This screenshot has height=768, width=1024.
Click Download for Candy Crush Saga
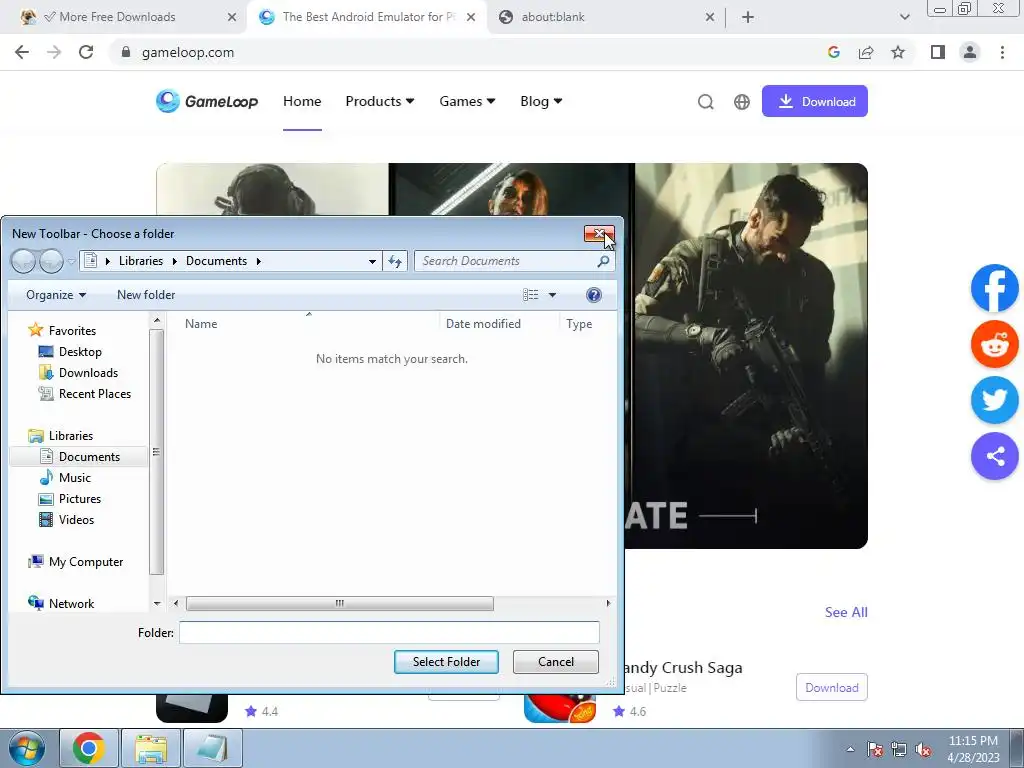[x=831, y=688]
